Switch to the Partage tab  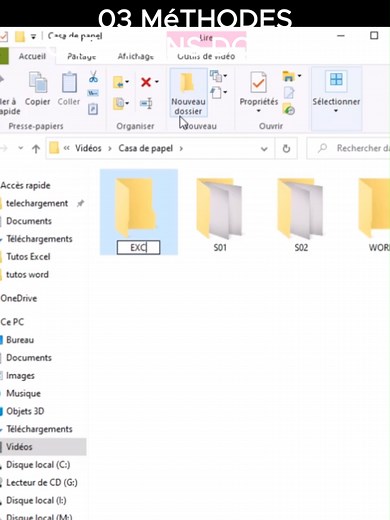(x=82, y=56)
